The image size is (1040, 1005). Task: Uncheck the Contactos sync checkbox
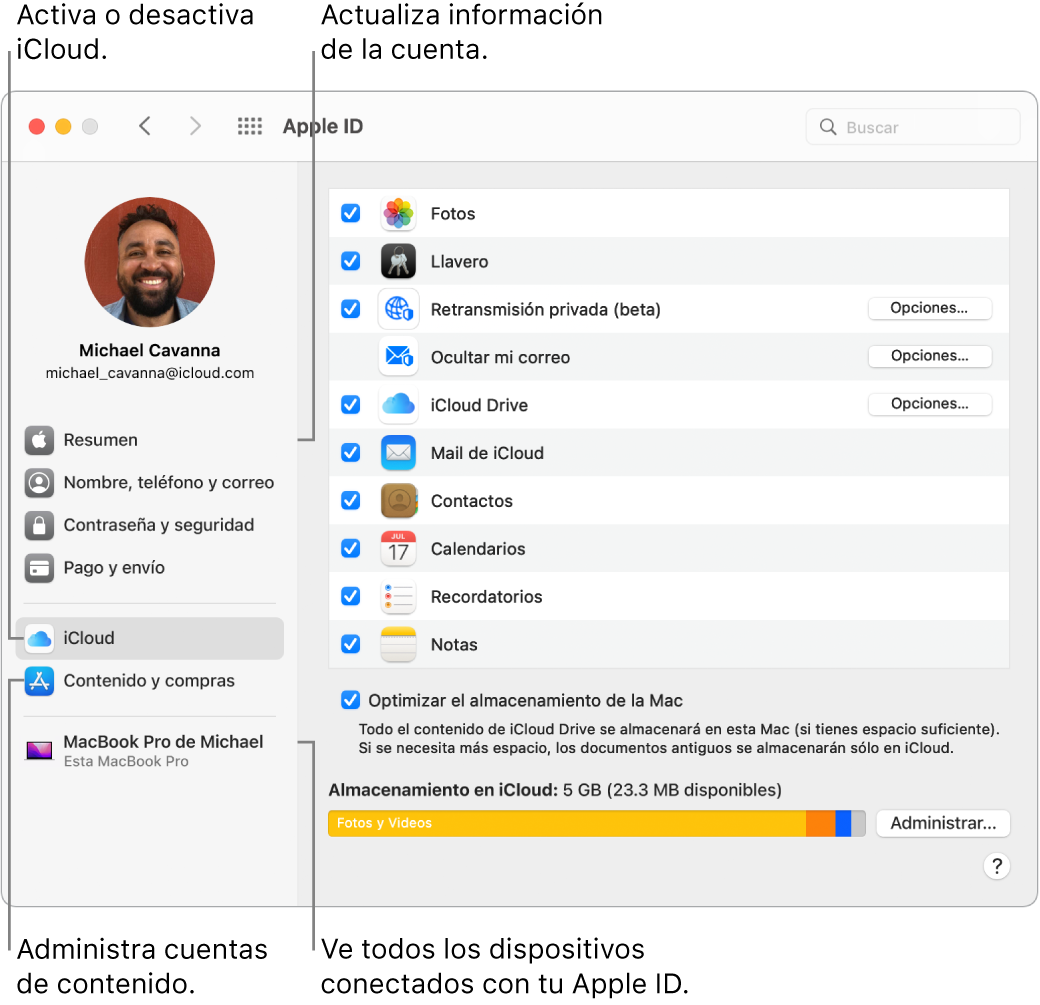351,500
